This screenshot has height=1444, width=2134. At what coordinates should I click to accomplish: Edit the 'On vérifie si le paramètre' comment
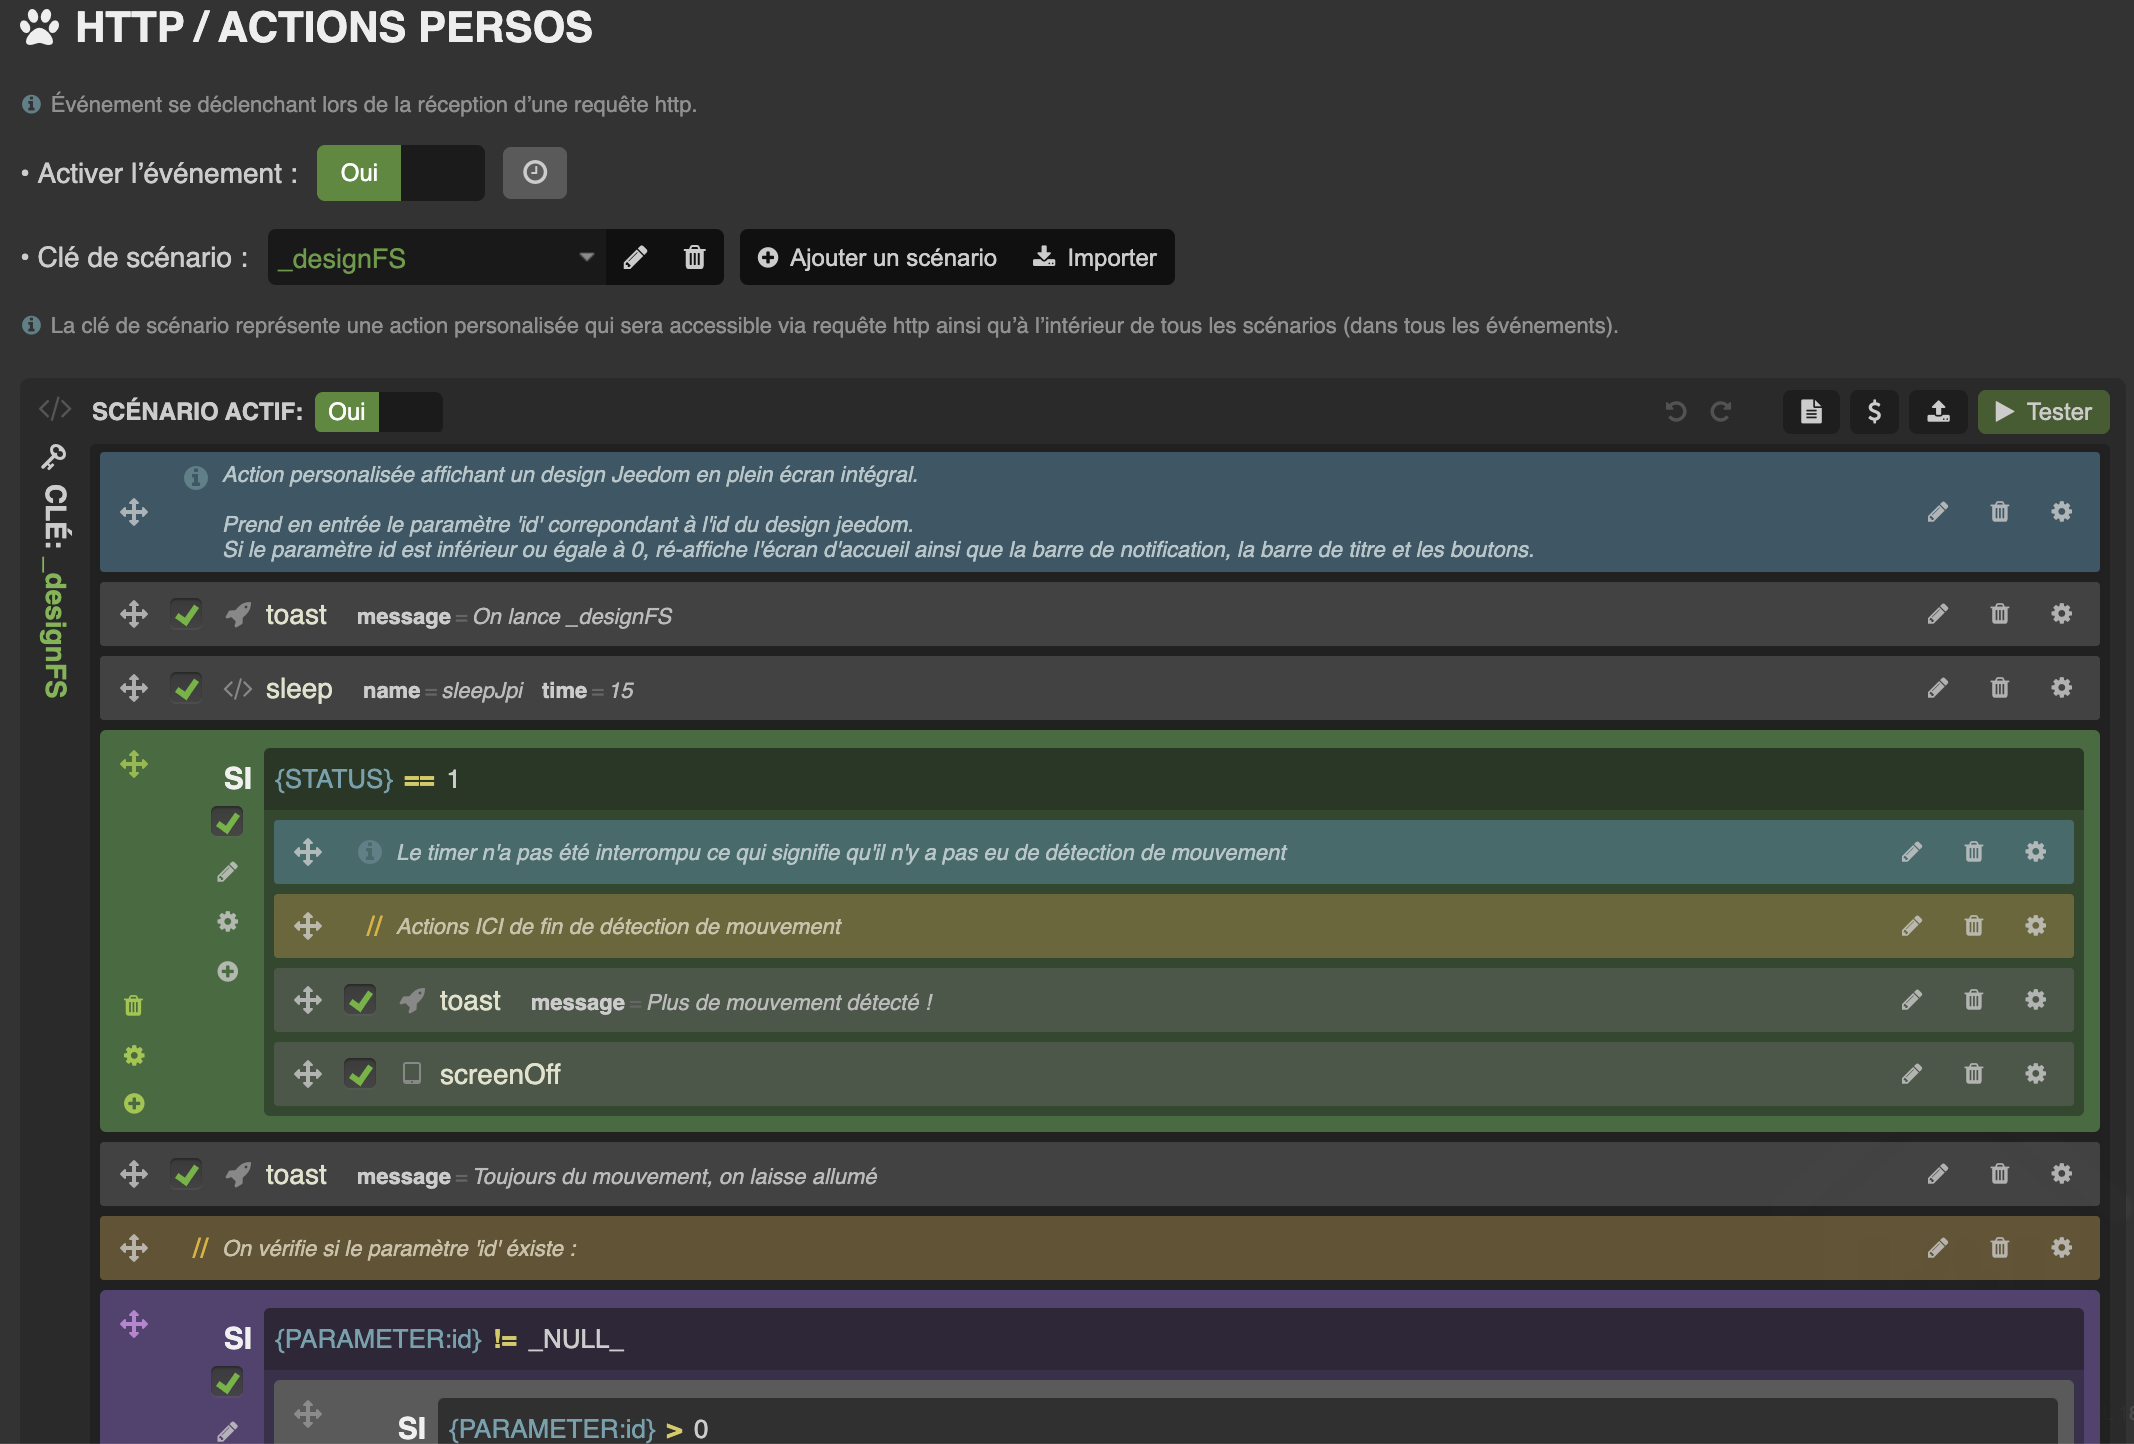(x=1938, y=1248)
